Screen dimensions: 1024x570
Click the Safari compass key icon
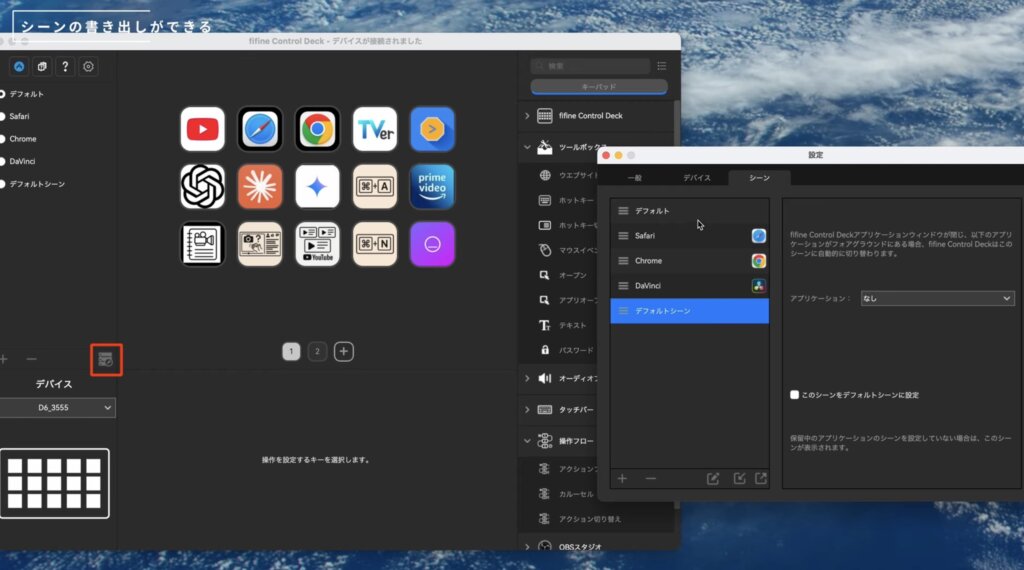pos(260,129)
